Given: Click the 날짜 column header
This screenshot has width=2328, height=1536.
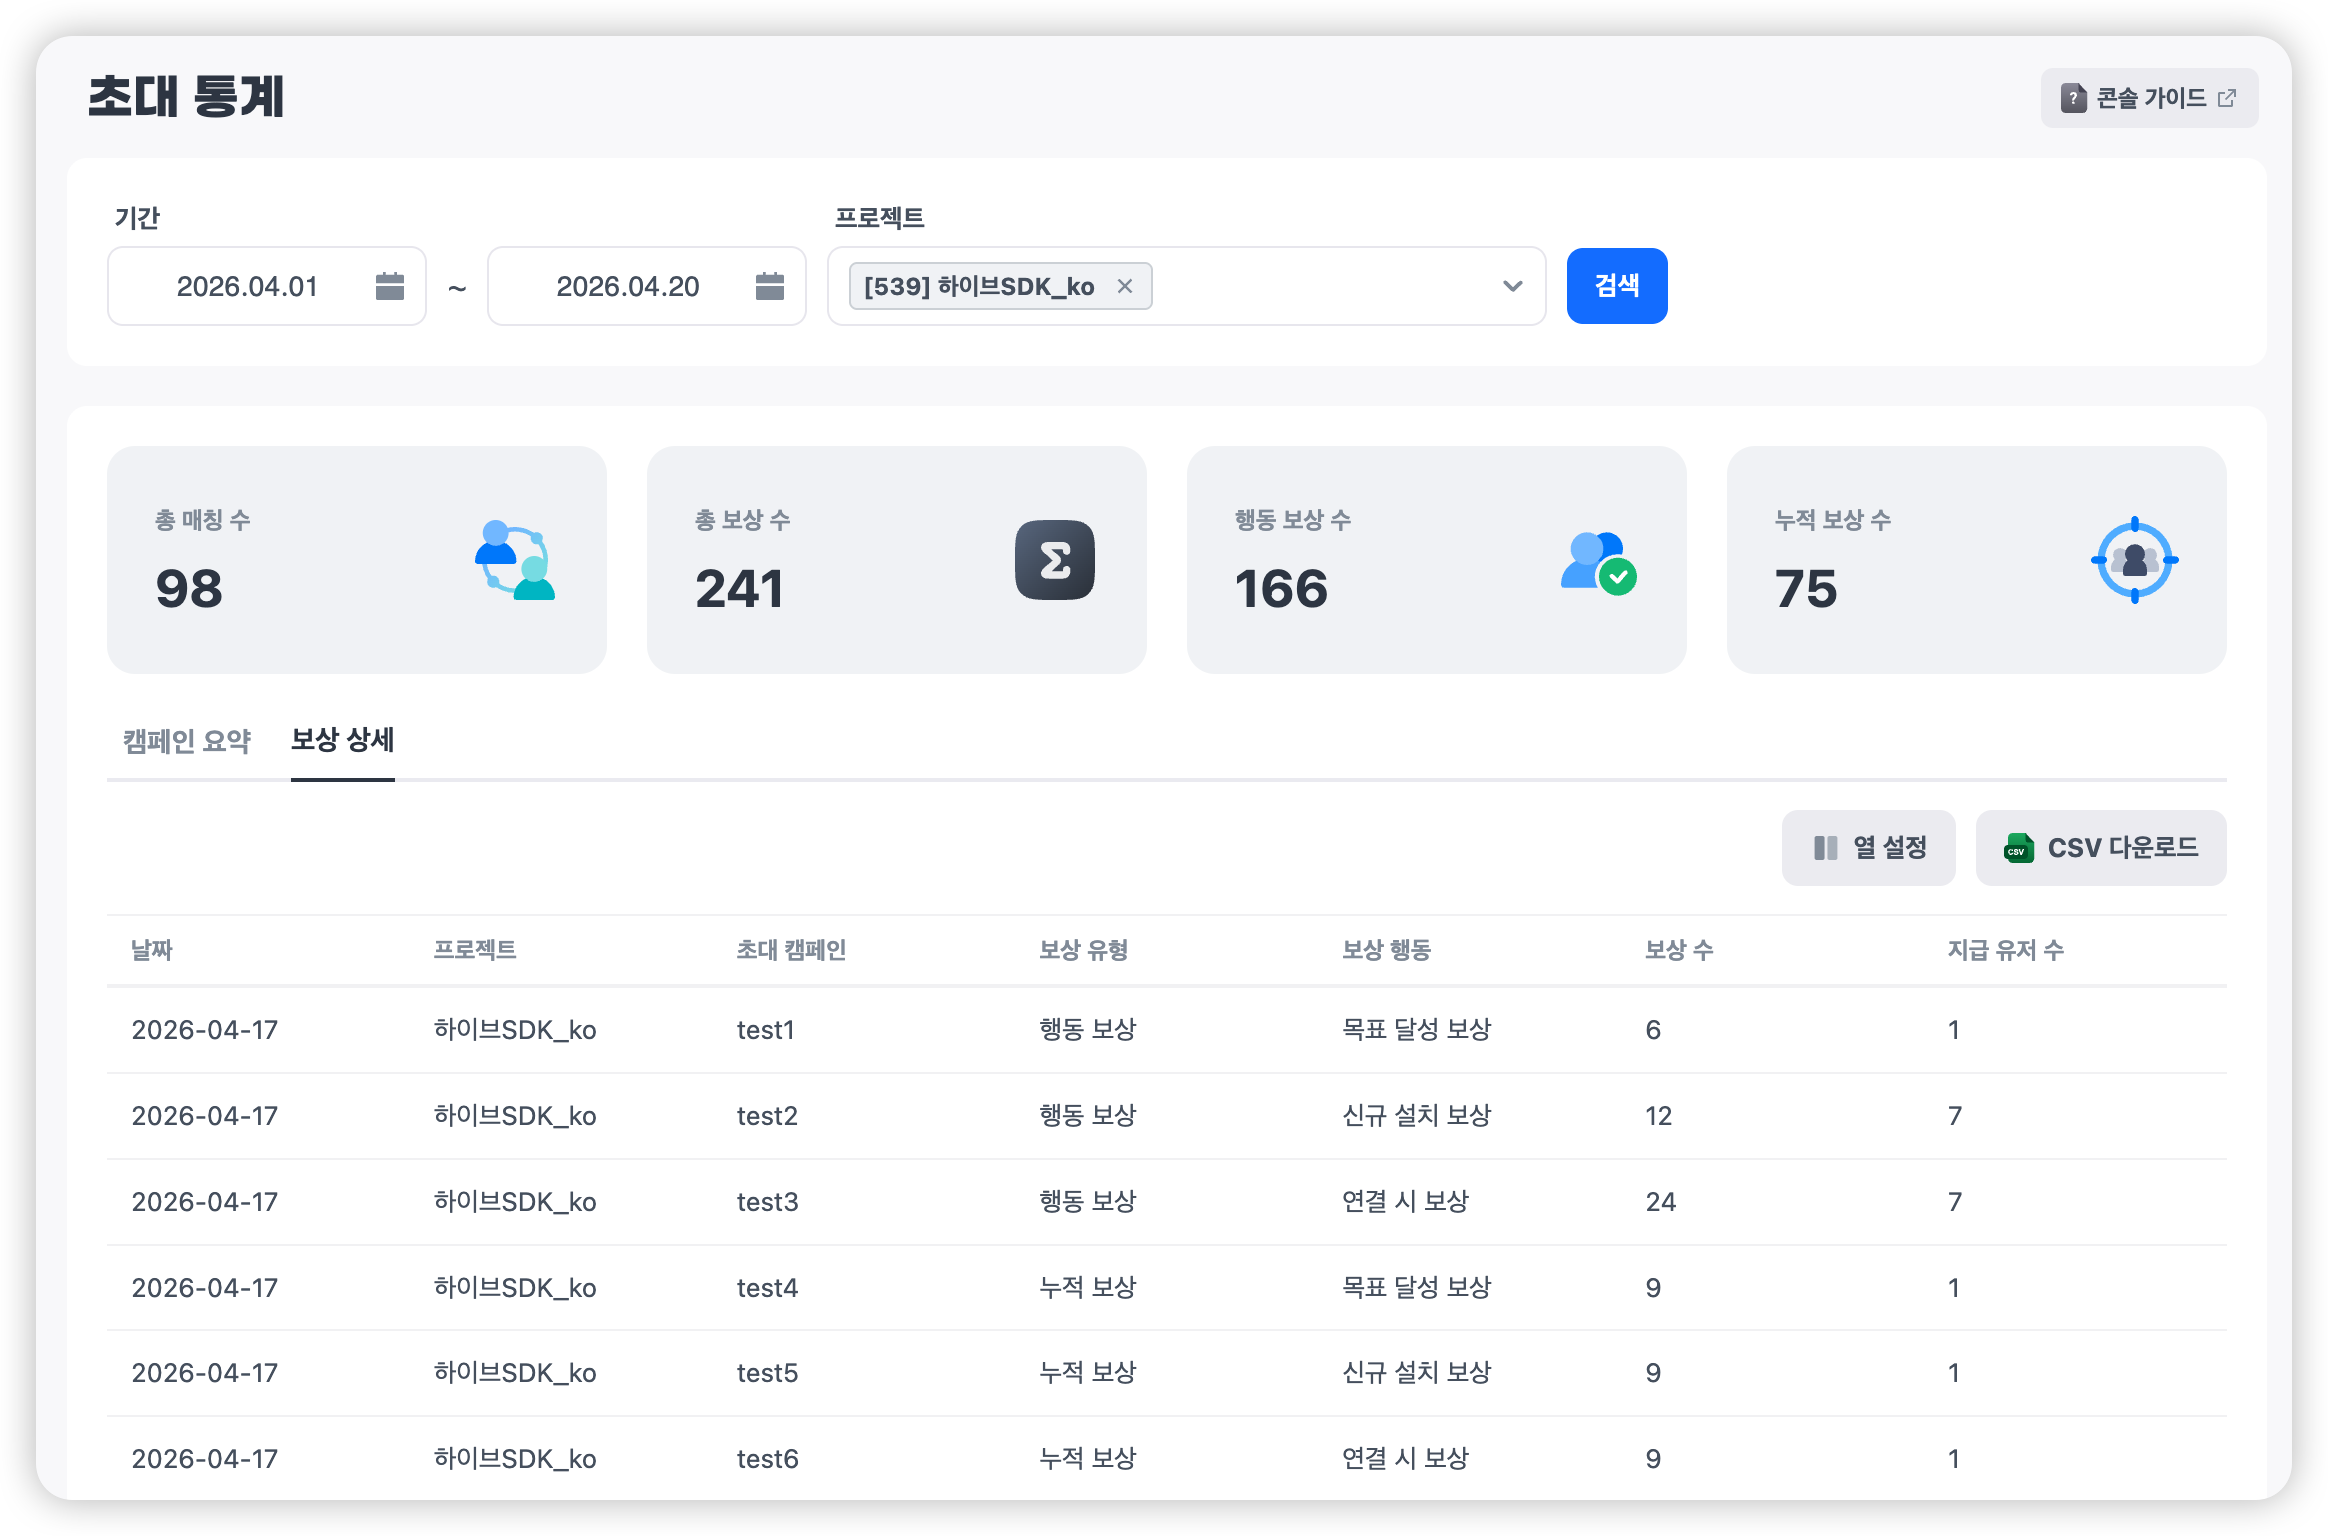Looking at the screenshot, I should point(152,950).
